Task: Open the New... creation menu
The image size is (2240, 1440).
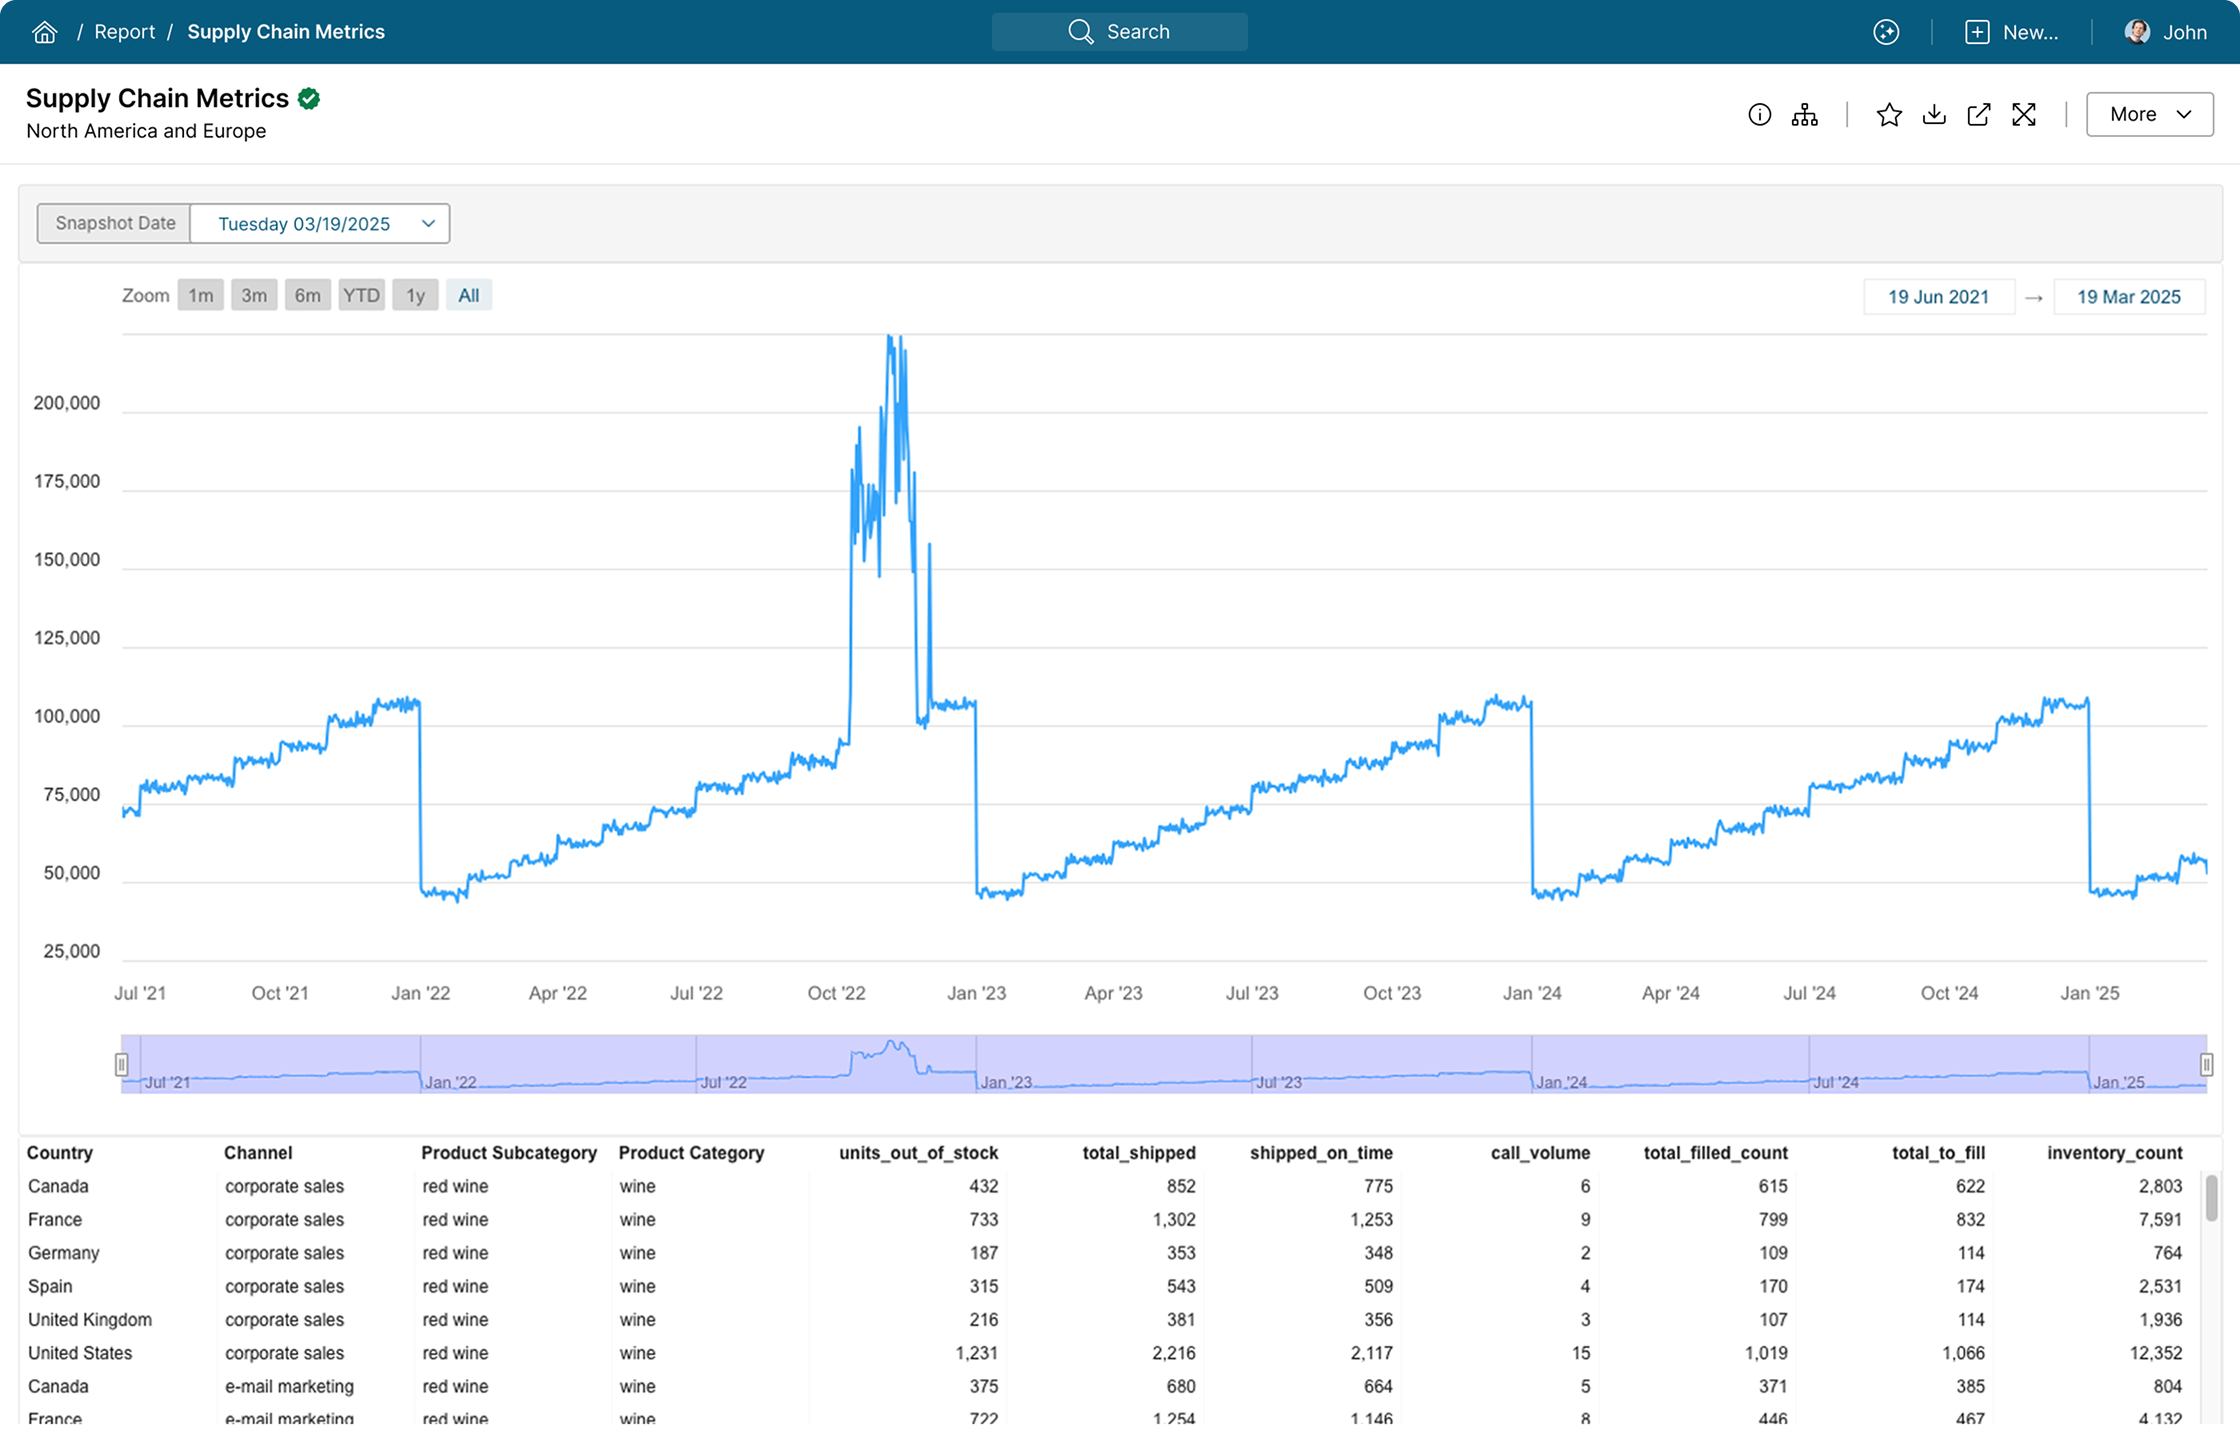Action: click(2013, 31)
